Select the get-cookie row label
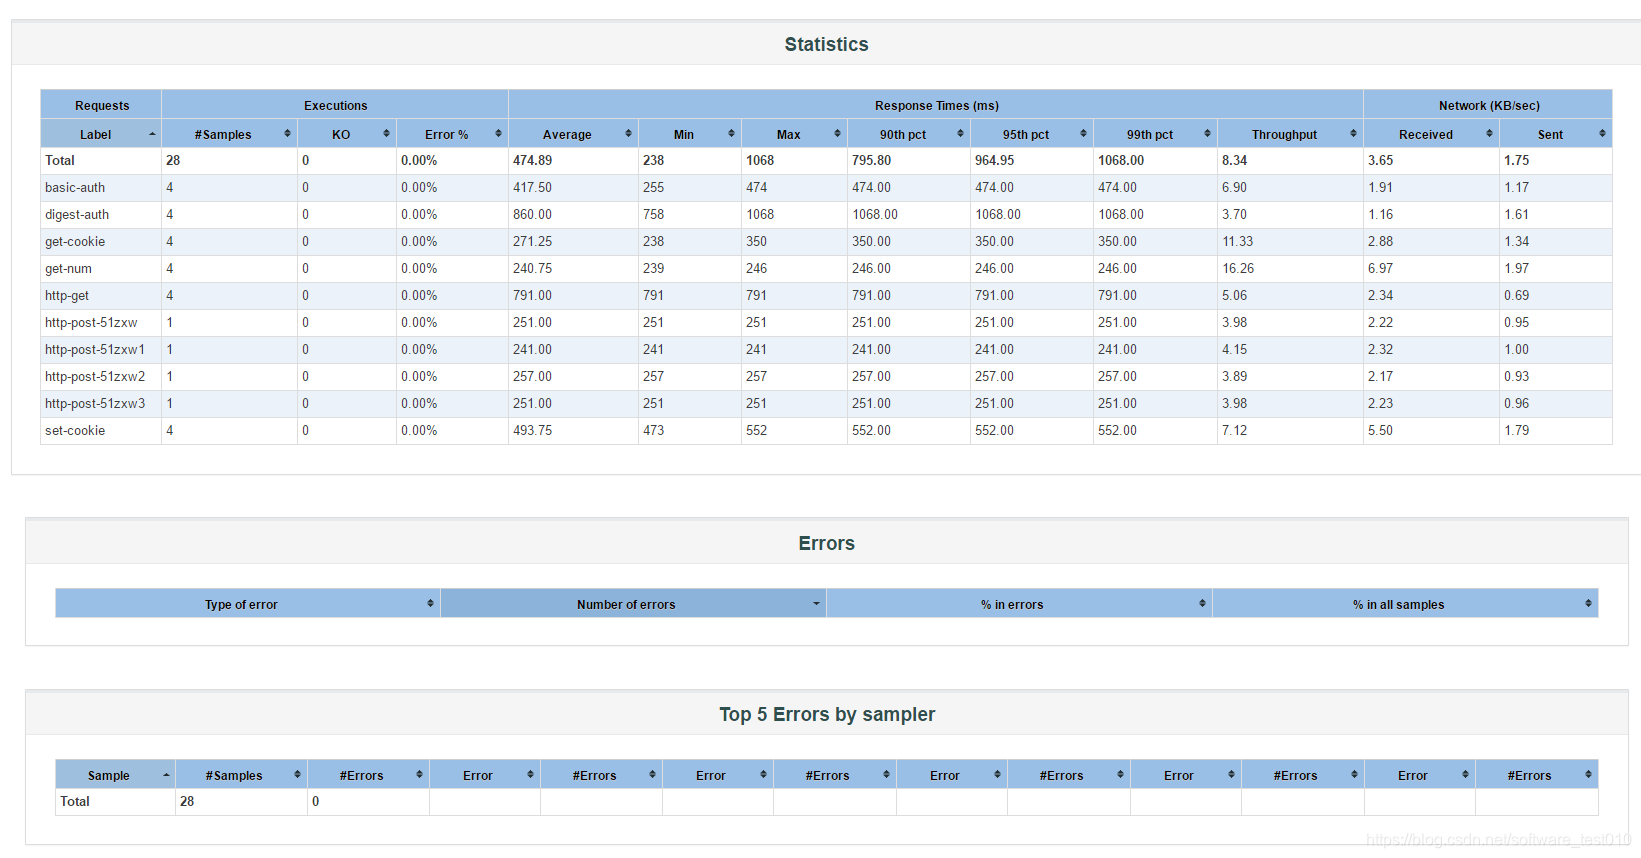This screenshot has height=858, width=1641. [x=75, y=241]
